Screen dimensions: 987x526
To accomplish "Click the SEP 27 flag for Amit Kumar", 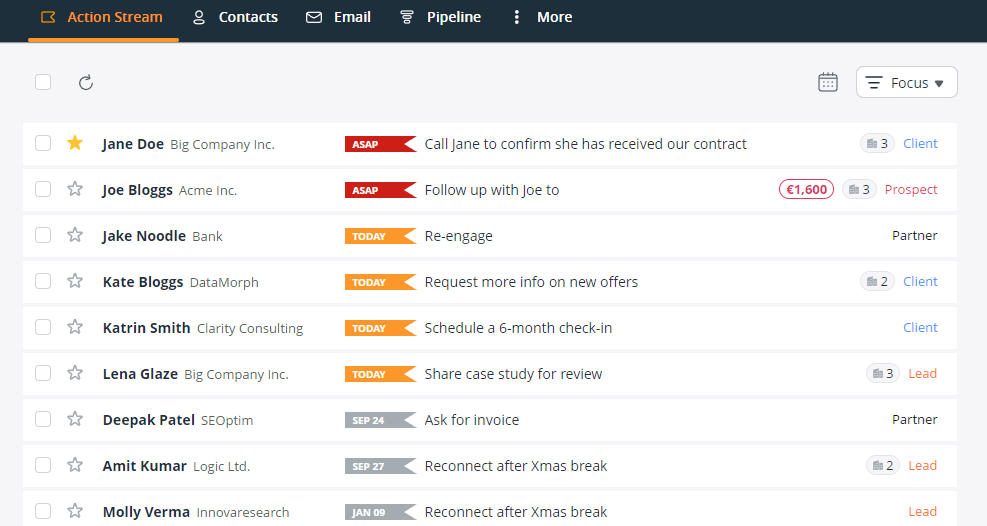I will tap(380, 466).
